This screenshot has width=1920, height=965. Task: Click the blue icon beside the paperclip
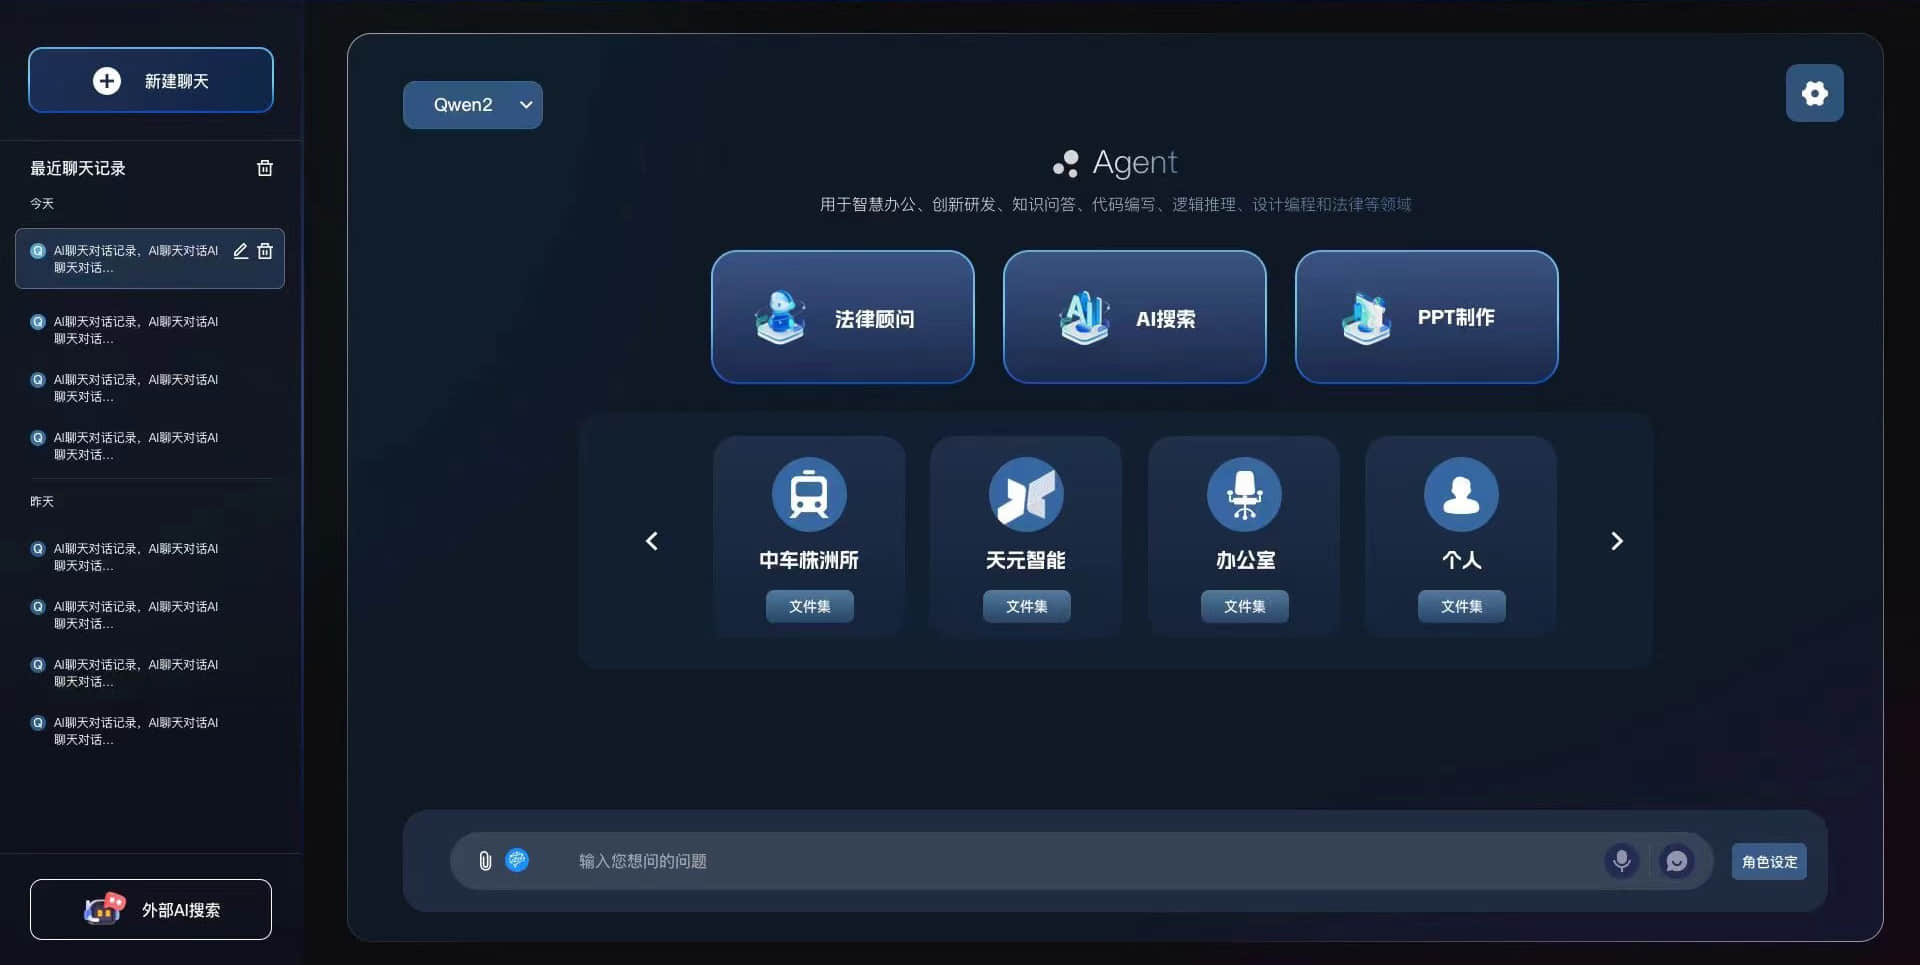(x=517, y=860)
